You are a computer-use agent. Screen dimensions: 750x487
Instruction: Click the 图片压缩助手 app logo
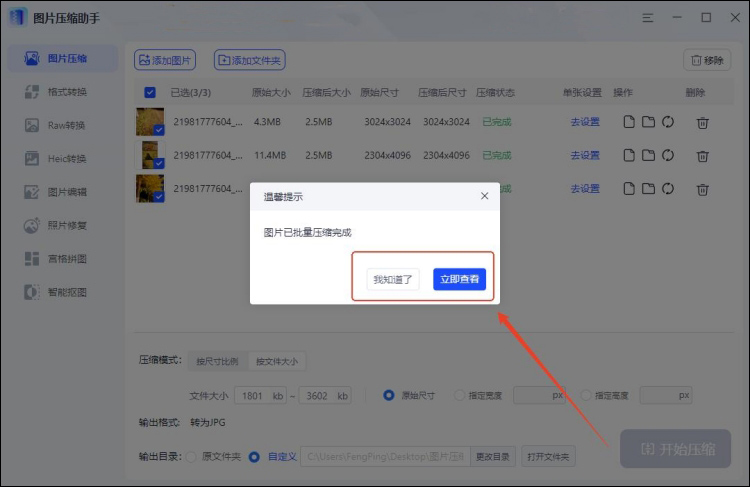tap(18, 18)
